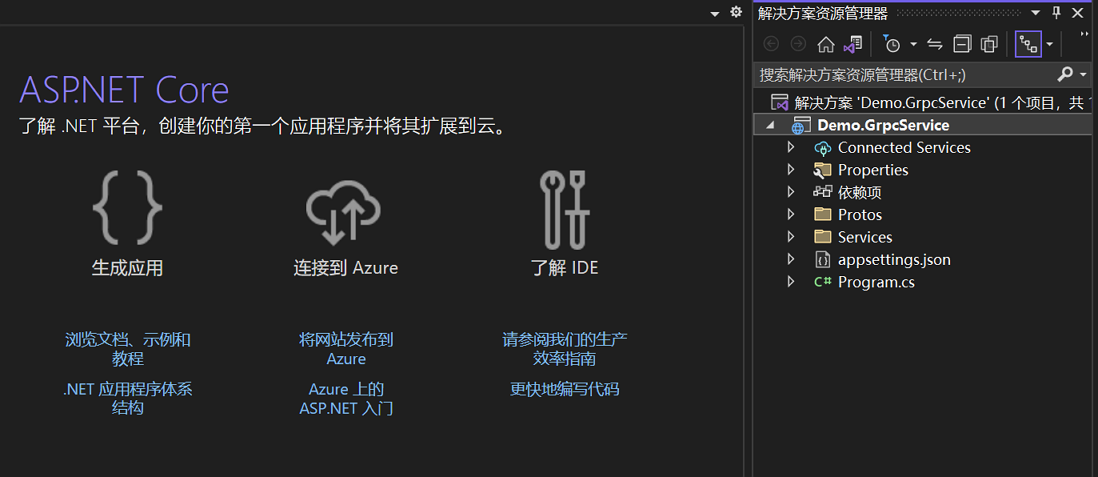Open 将网站发布到 Azure link
1098x477 pixels.
(x=346, y=350)
